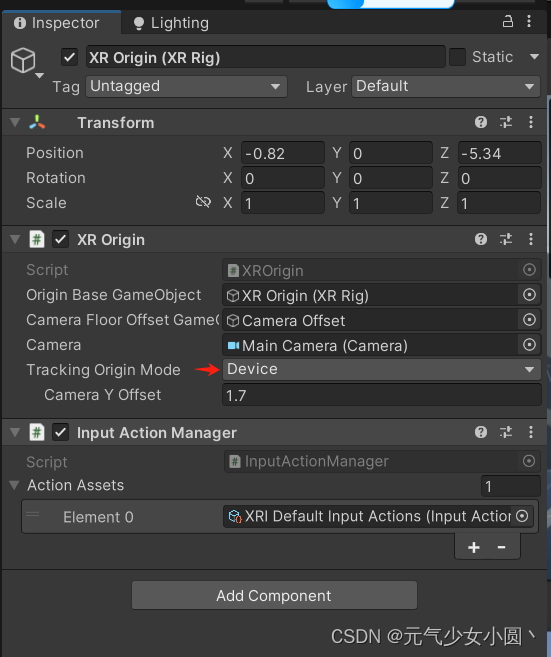Image resolution: width=551 pixels, height=657 pixels.
Task: Open XR Origin component preset settings icon
Action: (x=506, y=239)
